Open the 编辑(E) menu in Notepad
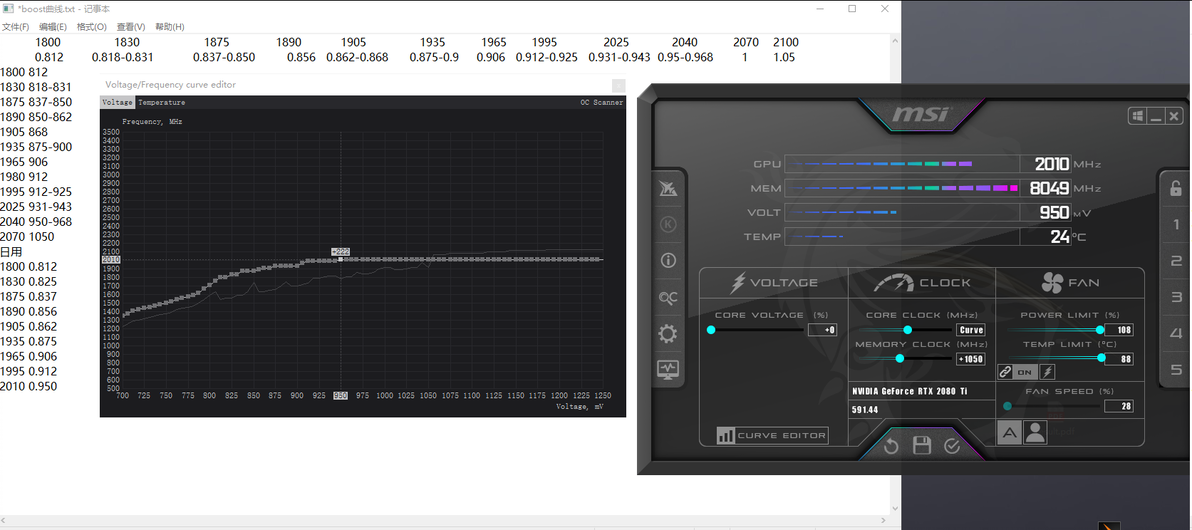 coord(54,27)
